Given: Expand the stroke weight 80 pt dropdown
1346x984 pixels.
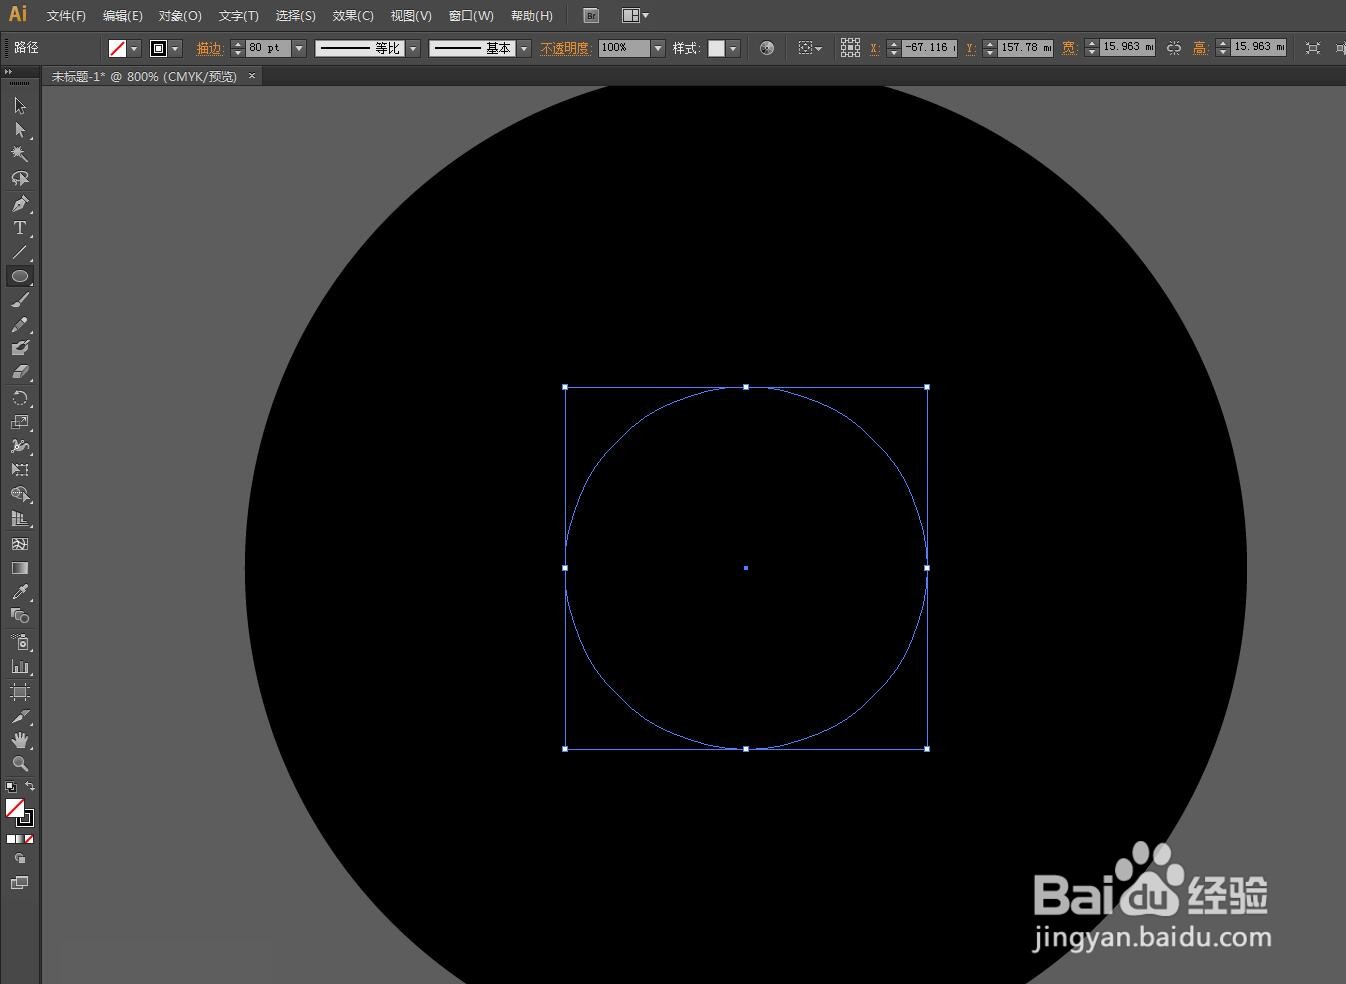Looking at the screenshot, I should pyautogui.click(x=298, y=48).
